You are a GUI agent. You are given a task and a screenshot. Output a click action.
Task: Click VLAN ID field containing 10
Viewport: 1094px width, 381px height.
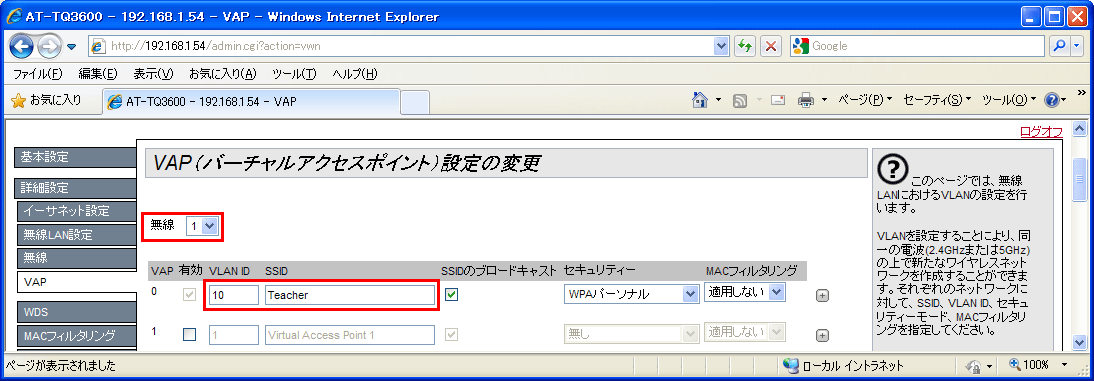point(234,295)
